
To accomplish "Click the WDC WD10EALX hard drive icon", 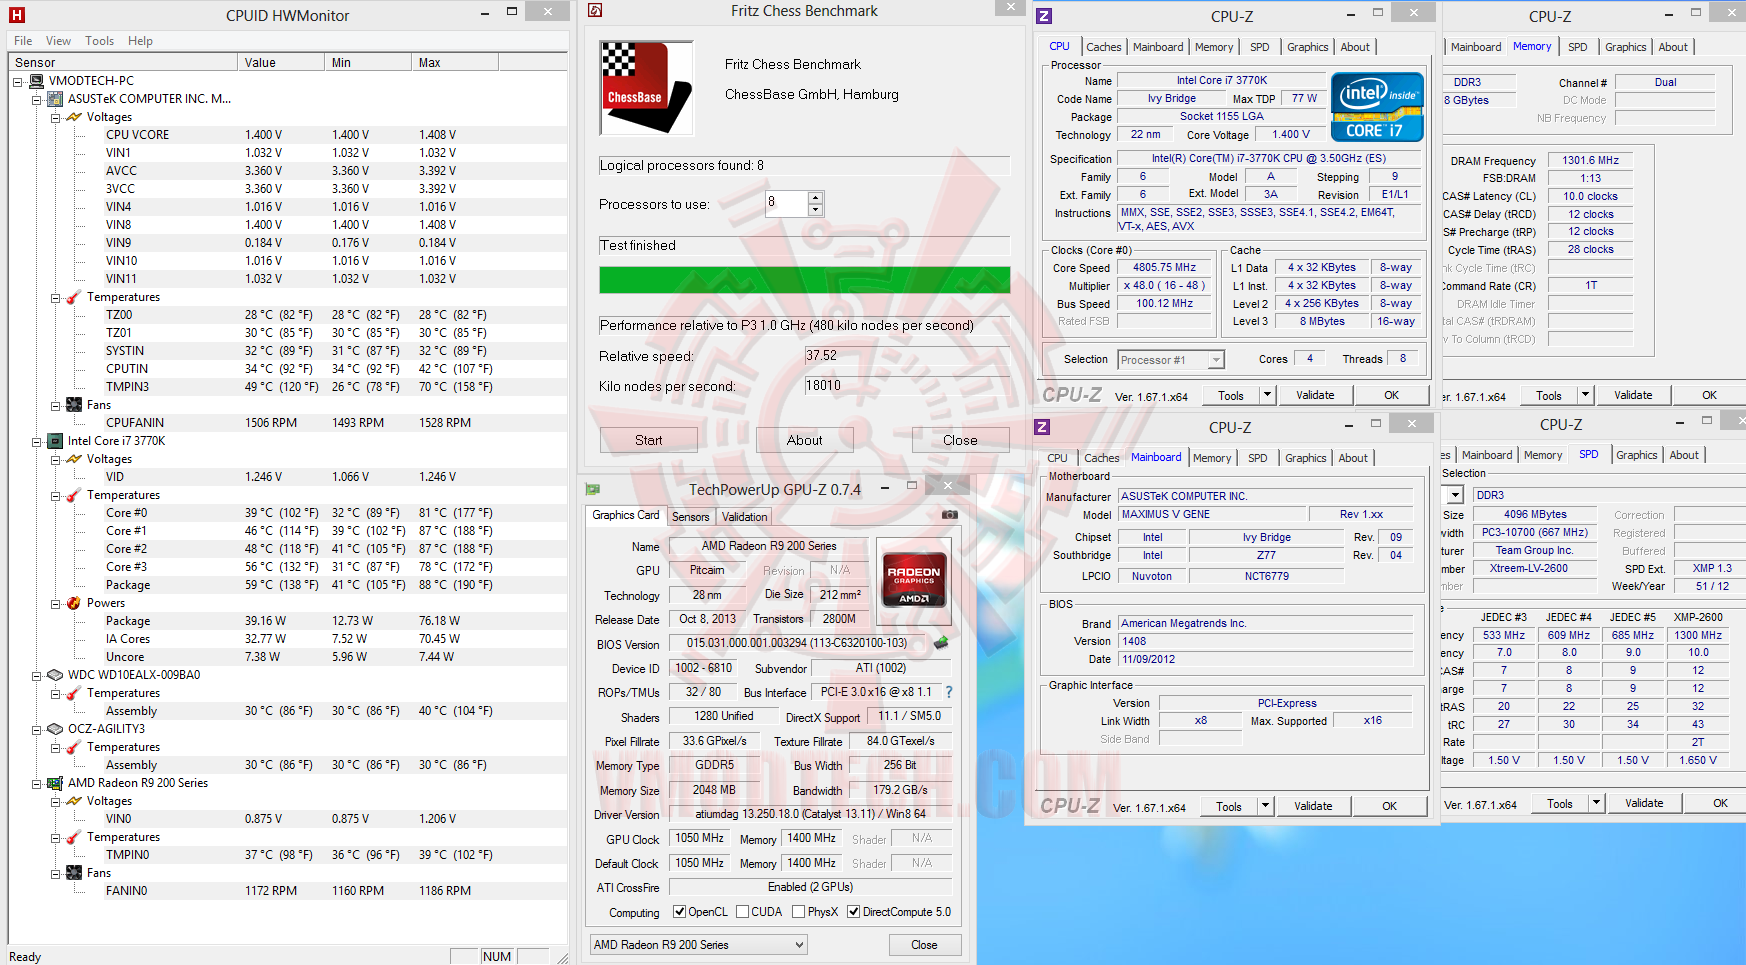I will pyautogui.click(x=56, y=675).
